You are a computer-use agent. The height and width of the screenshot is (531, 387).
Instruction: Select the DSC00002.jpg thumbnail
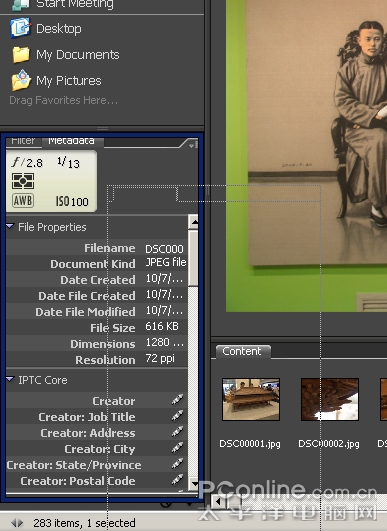click(330, 400)
